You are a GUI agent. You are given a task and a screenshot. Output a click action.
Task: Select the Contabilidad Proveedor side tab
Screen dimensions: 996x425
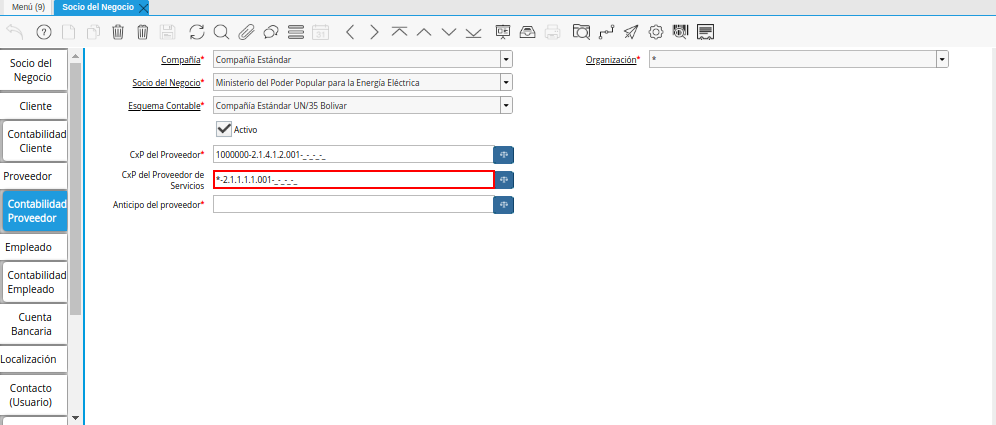click(x=36, y=211)
